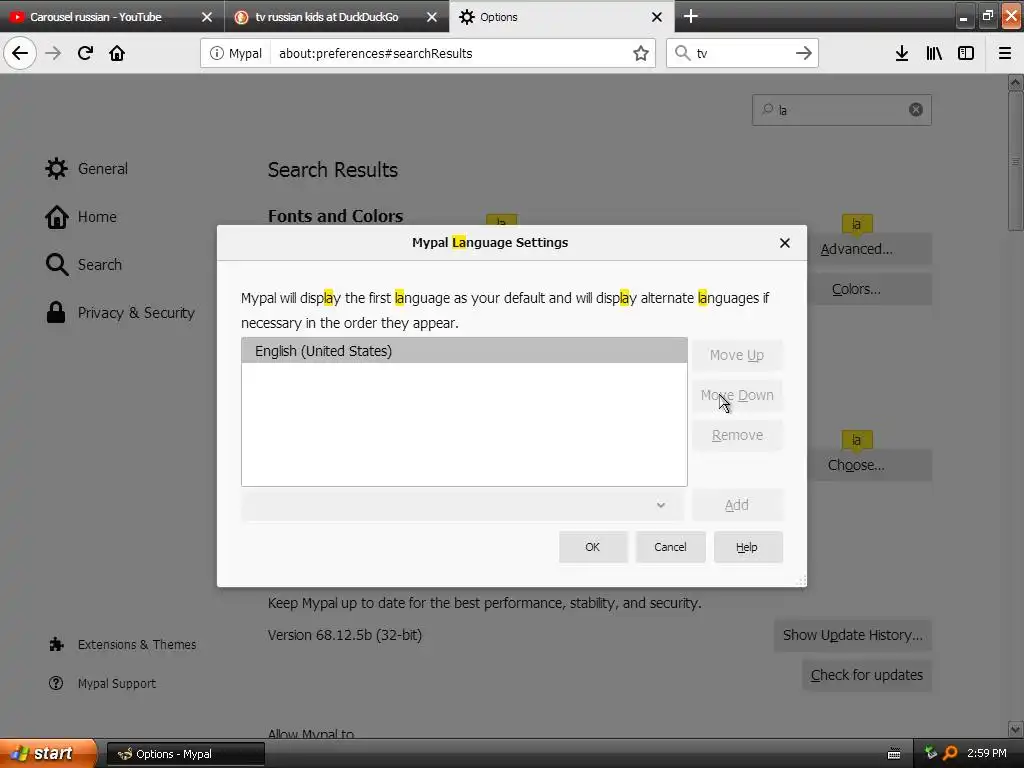The height and width of the screenshot is (768, 1024).
Task: Close the Language Settings dialog
Action: (x=784, y=243)
